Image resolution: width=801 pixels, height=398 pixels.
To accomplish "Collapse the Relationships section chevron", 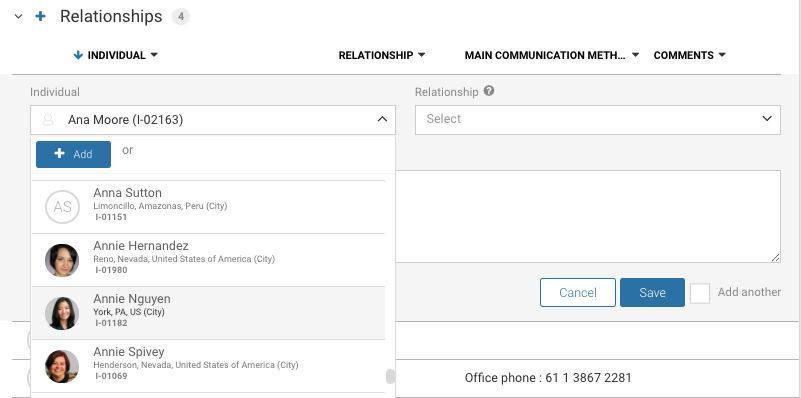I will [x=19, y=16].
